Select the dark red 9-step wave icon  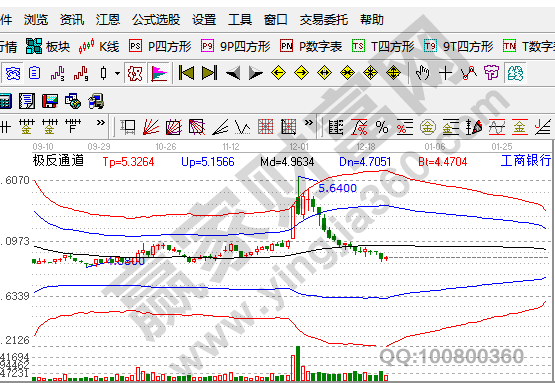click(x=81, y=73)
